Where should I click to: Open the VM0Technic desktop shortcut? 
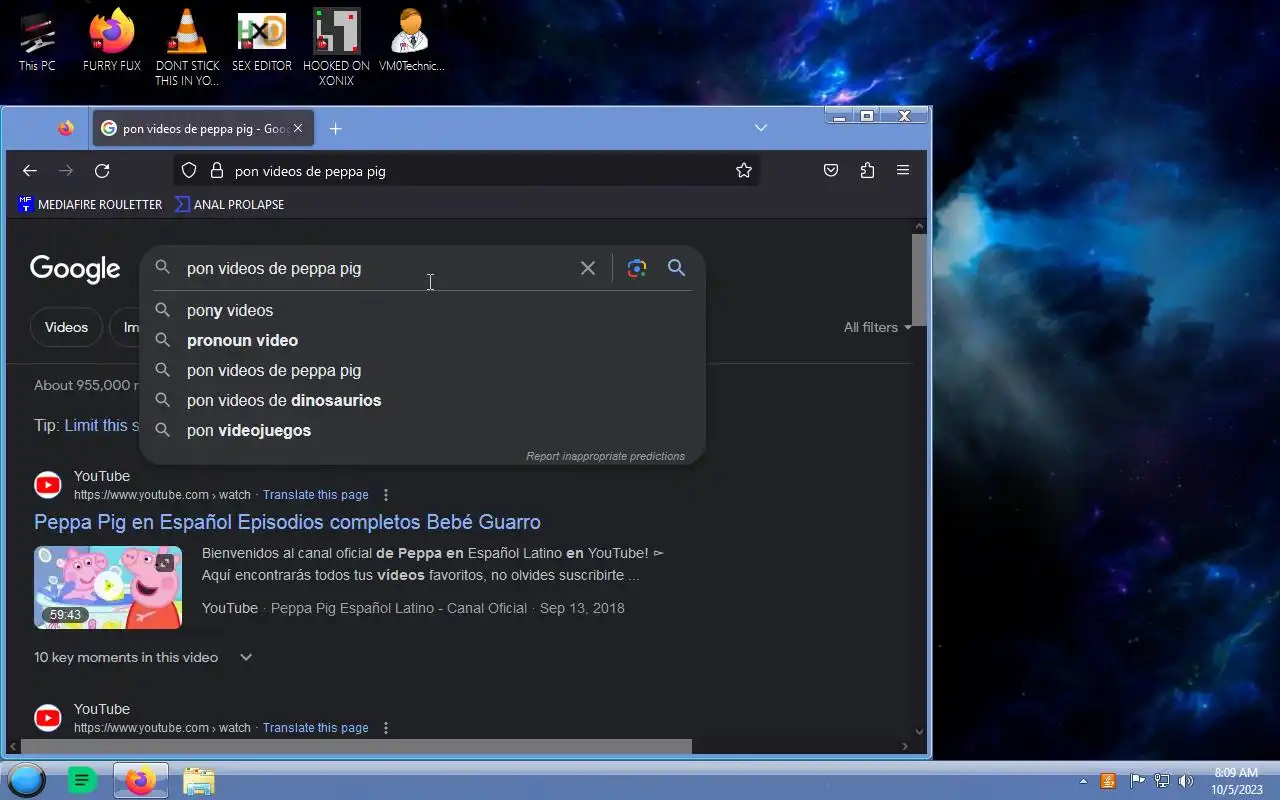(x=411, y=41)
